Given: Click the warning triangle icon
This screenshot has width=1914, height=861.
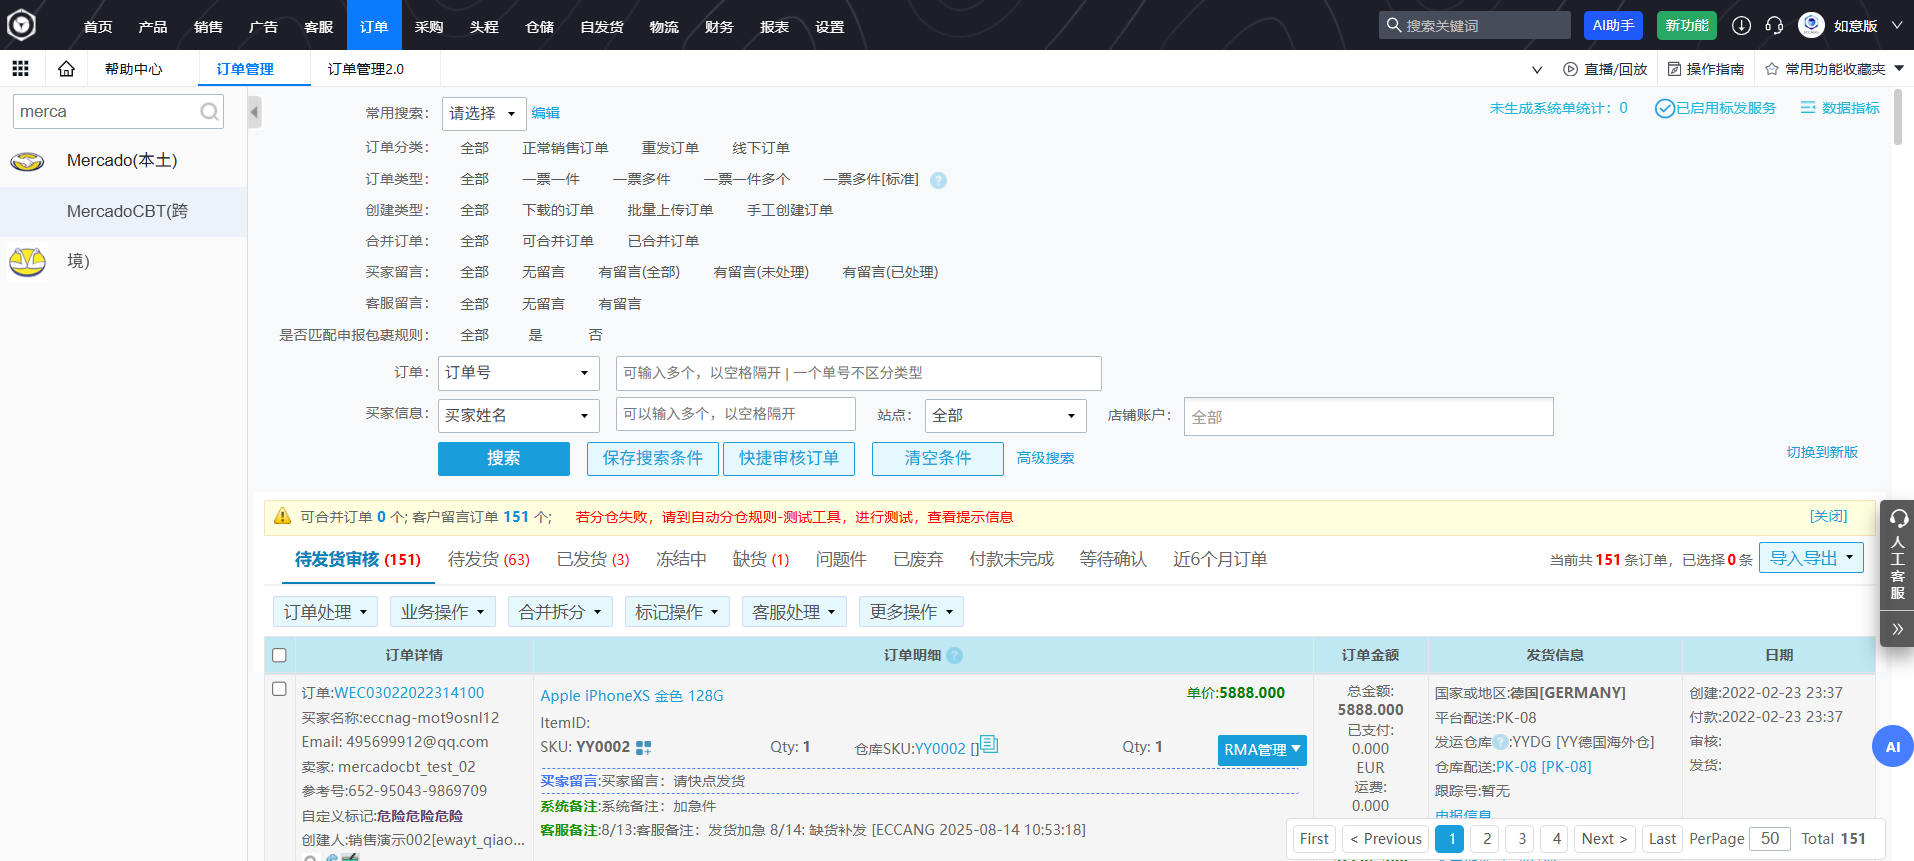Looking at the screenshot, I should click(282, 516).
